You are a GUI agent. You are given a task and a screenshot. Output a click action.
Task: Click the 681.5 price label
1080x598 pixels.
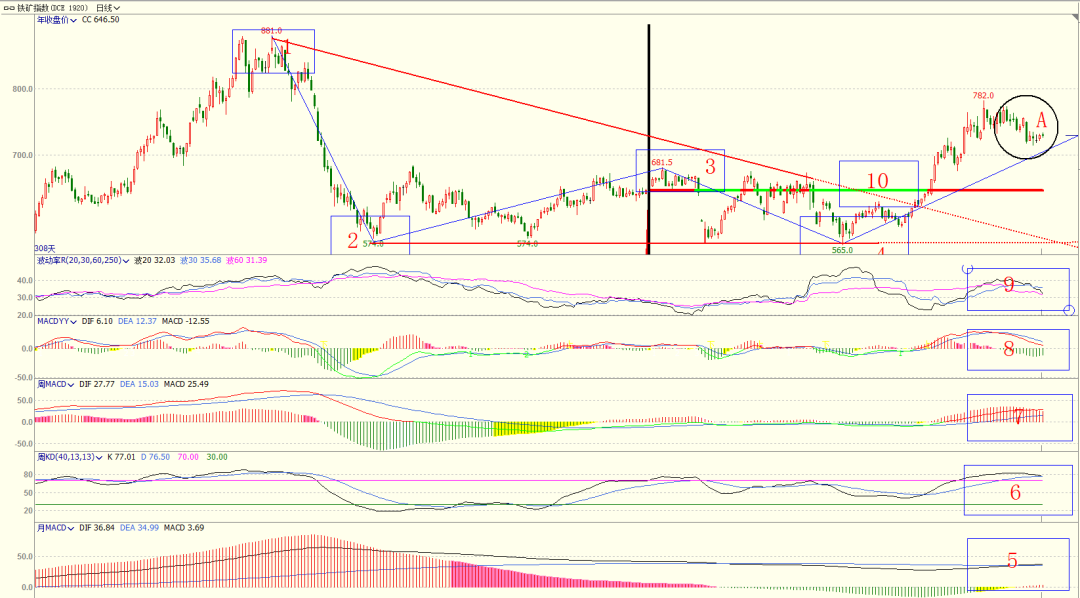[x=662, y=162]
